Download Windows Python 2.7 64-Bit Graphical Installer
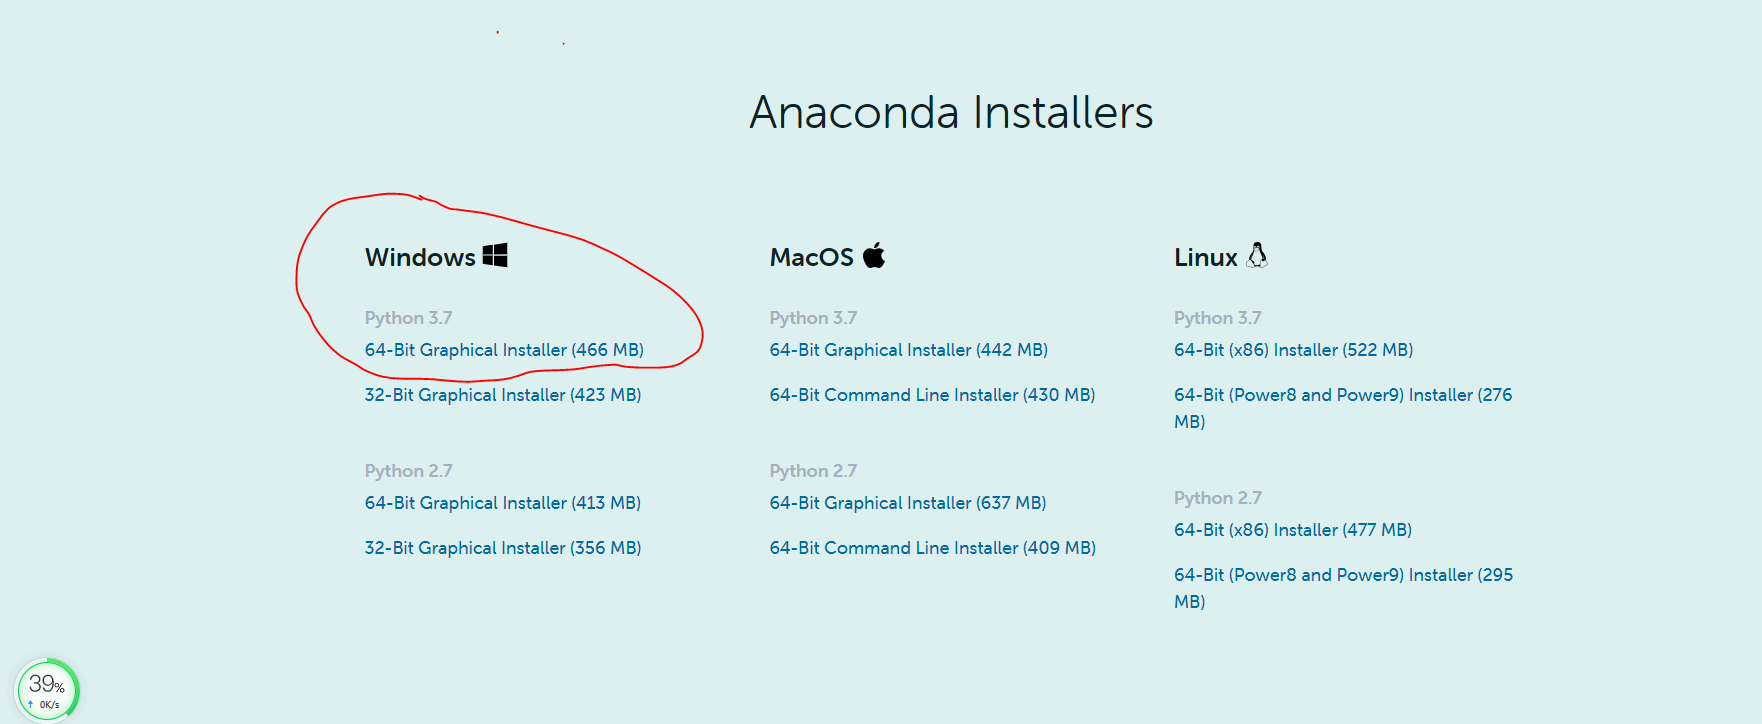Viewport: 1762px width, 724px height. click(503, 503)
